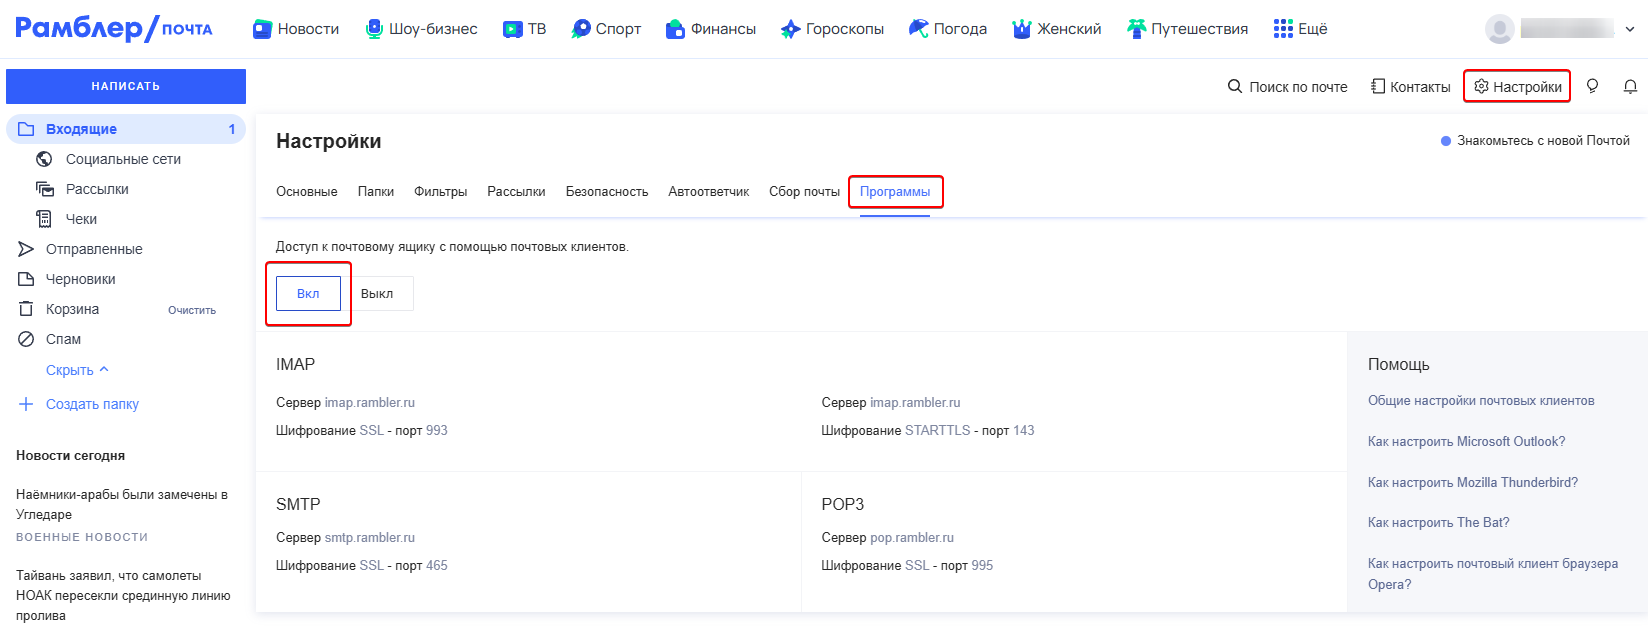Disable mail client access with Выкл
1648x629 pixels.
tap(377, 294)
